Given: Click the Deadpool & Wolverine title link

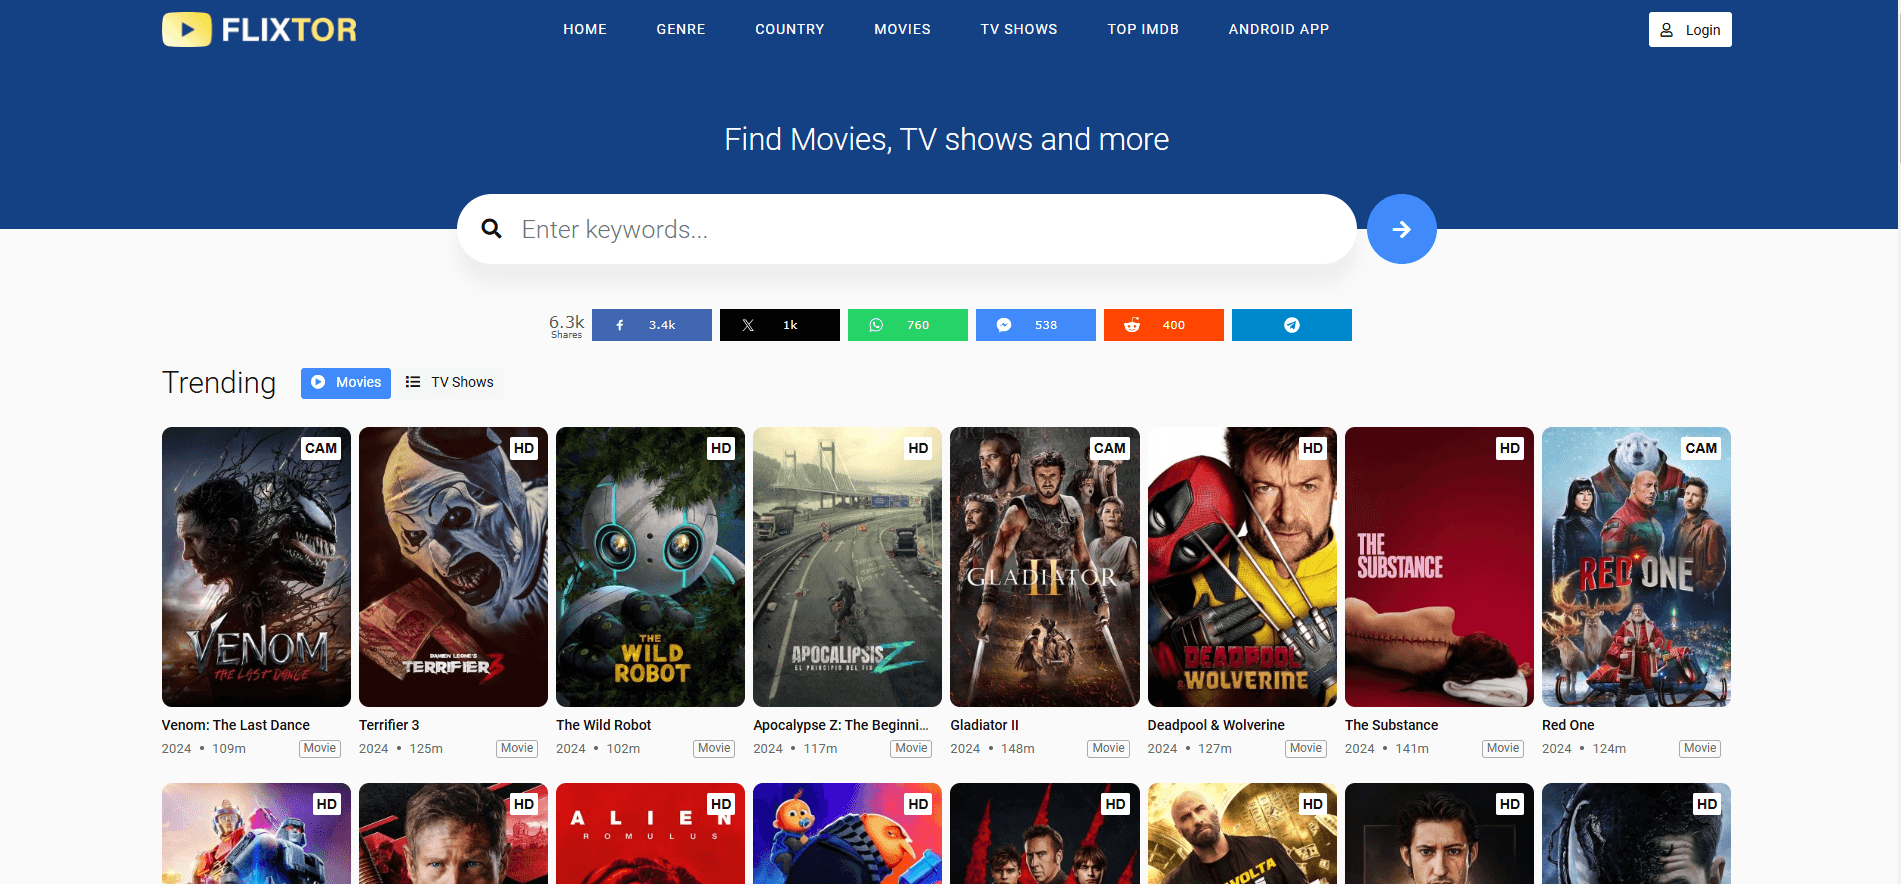Looking at the screenshot, I should pos(1216,725).
